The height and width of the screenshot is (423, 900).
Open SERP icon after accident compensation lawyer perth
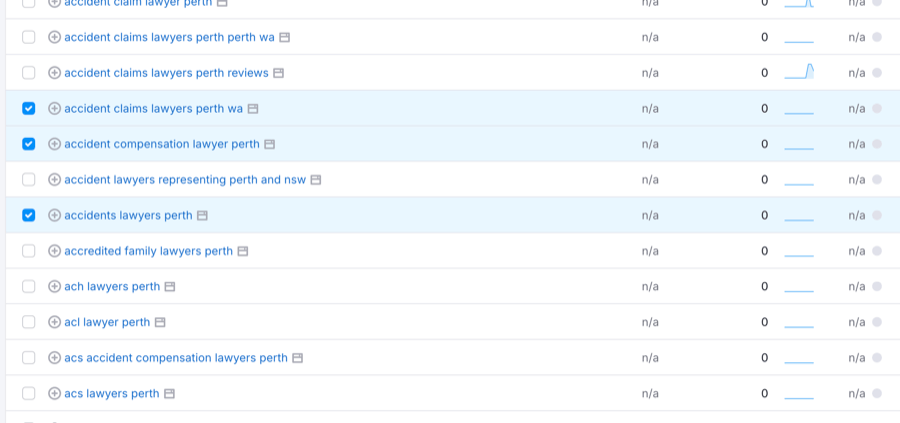click(270, 144)
